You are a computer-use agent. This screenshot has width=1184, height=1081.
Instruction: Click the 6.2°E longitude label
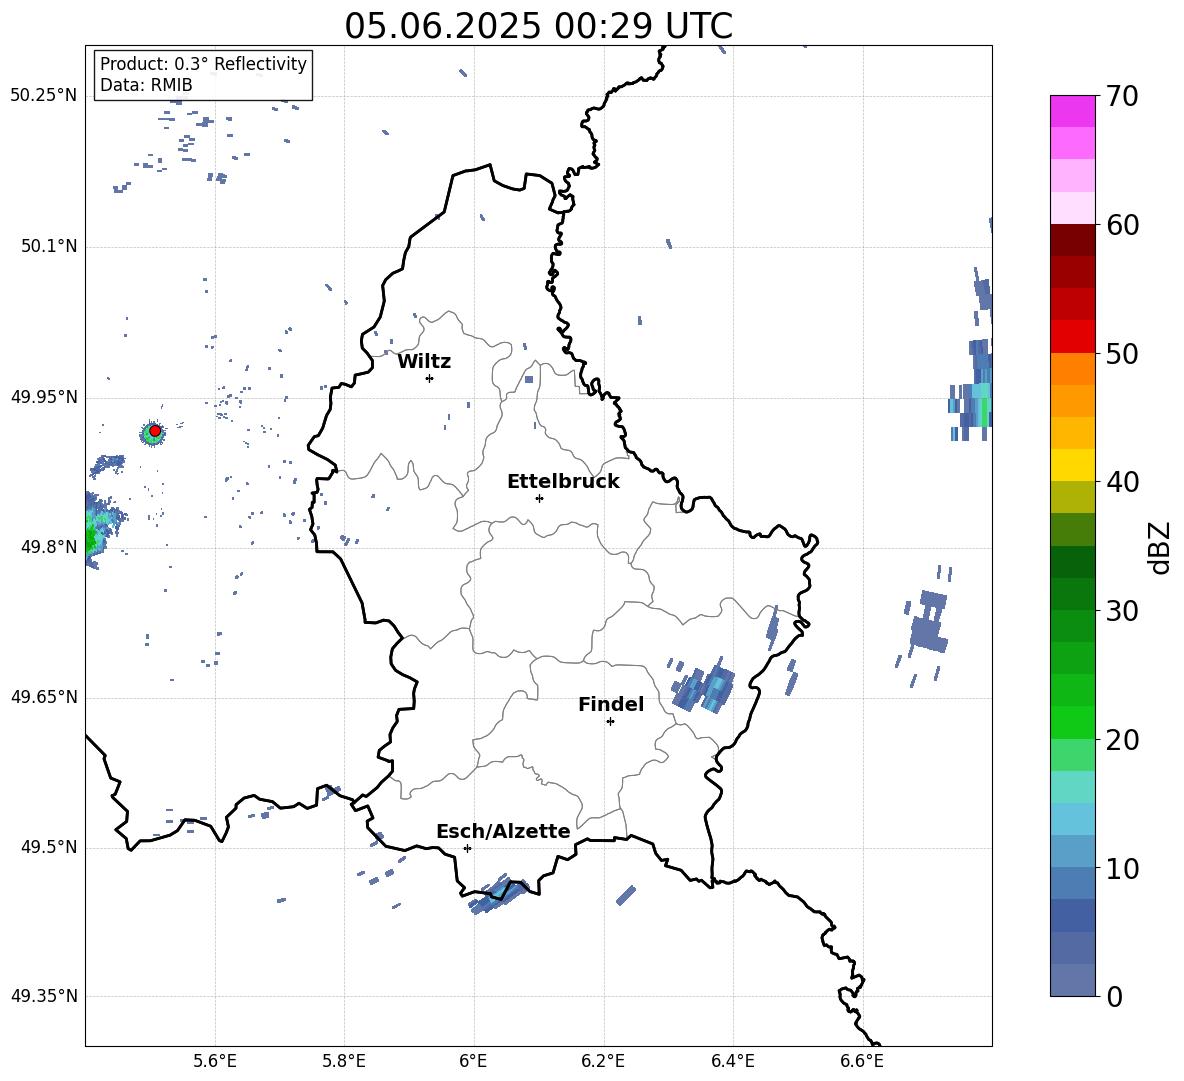603,1061
